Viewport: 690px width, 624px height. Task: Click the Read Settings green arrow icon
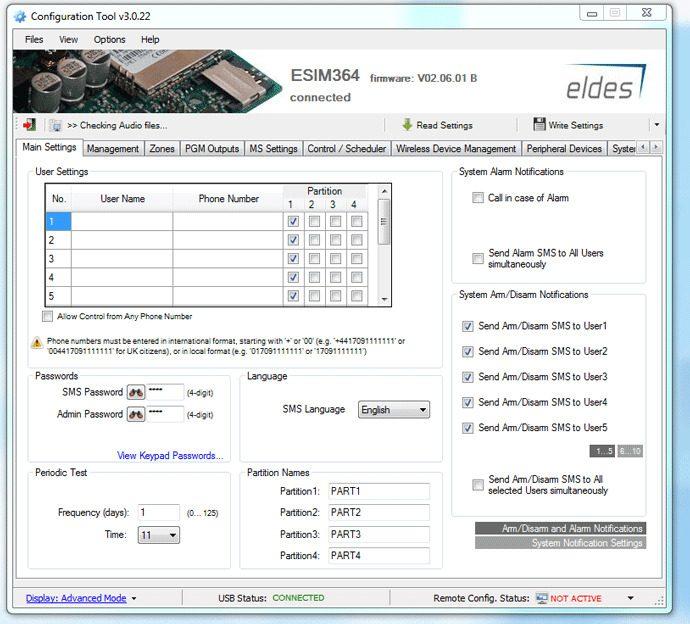click(407, 125)
